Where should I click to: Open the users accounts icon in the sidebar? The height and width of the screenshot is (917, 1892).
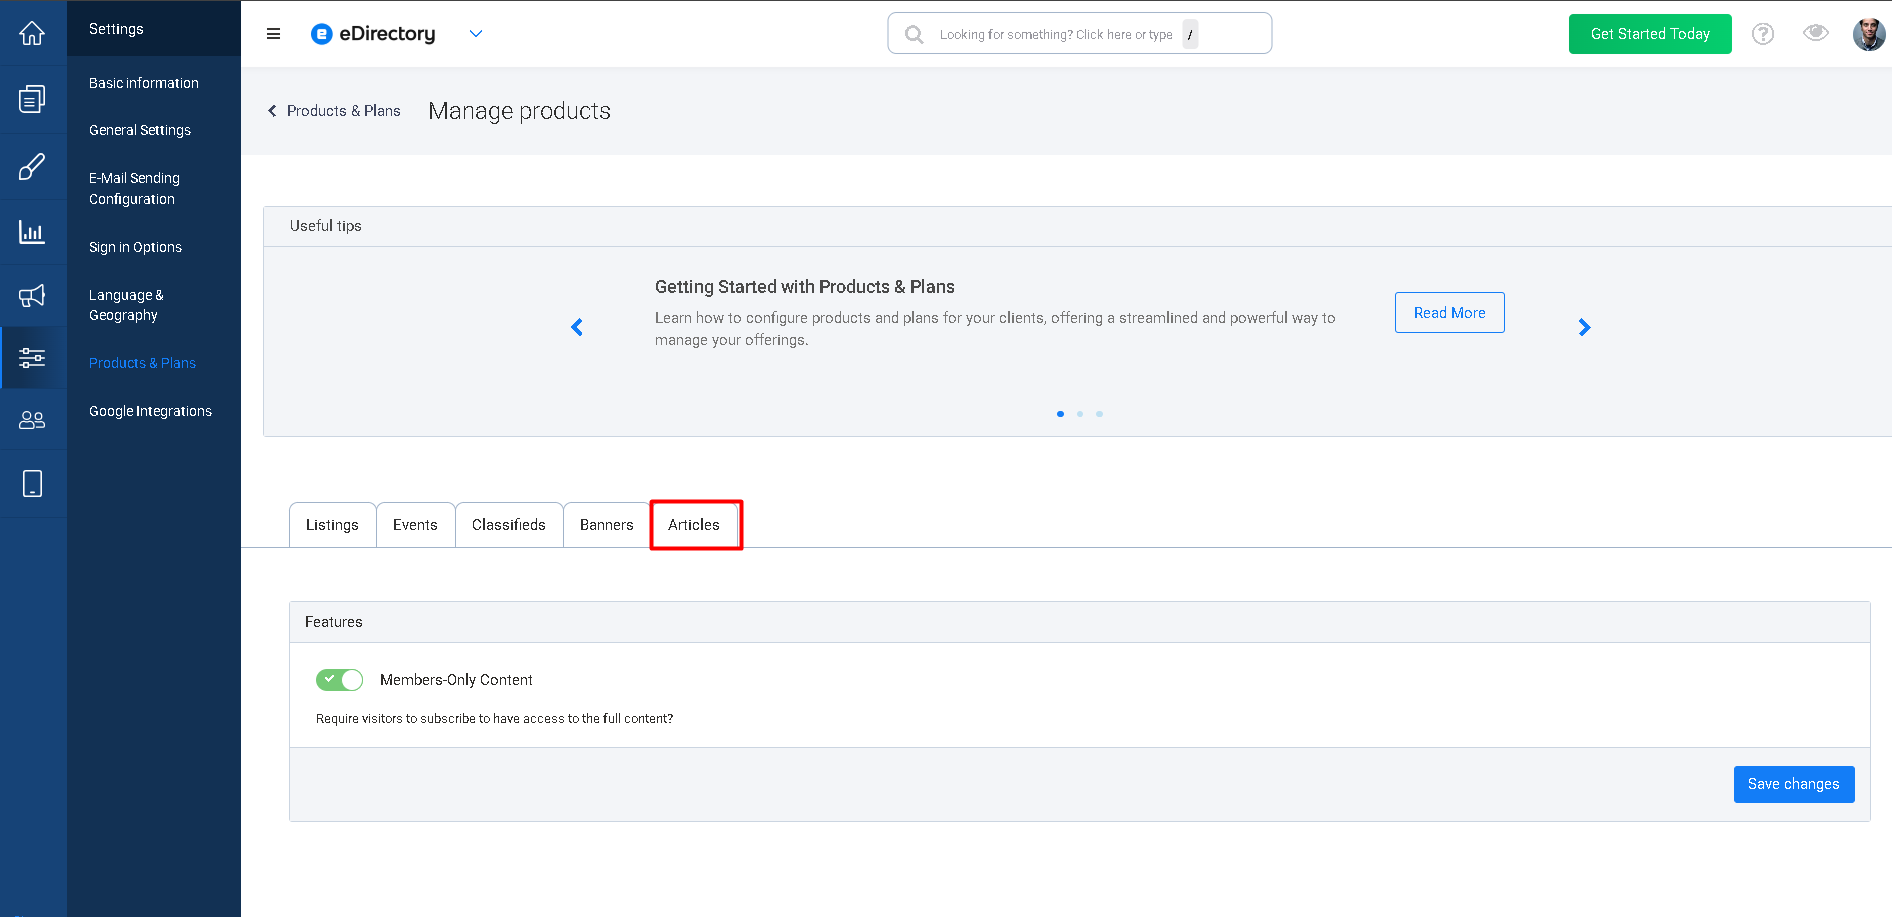(32, 420)
